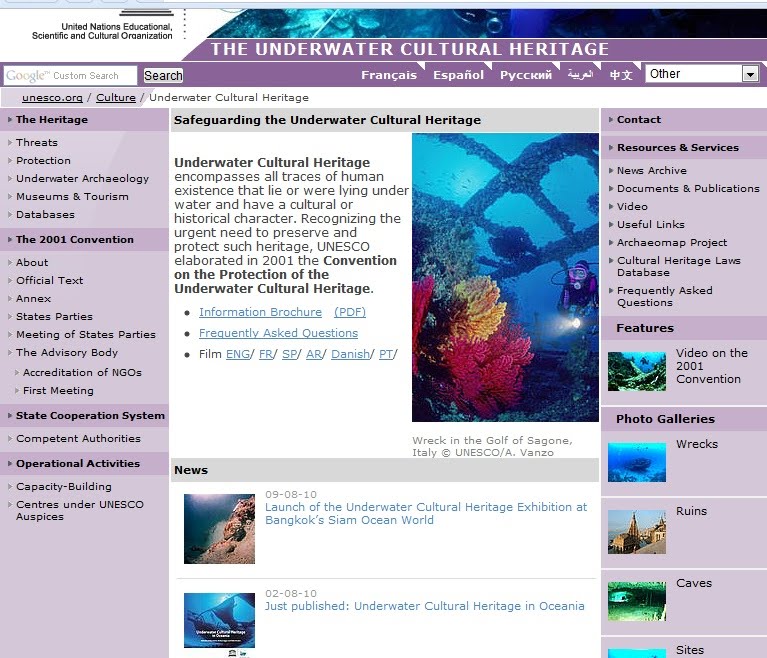The image size is (767, 658).
Task: Switch to the Chinese 中文 version
Action: click(x=621, y=75)
